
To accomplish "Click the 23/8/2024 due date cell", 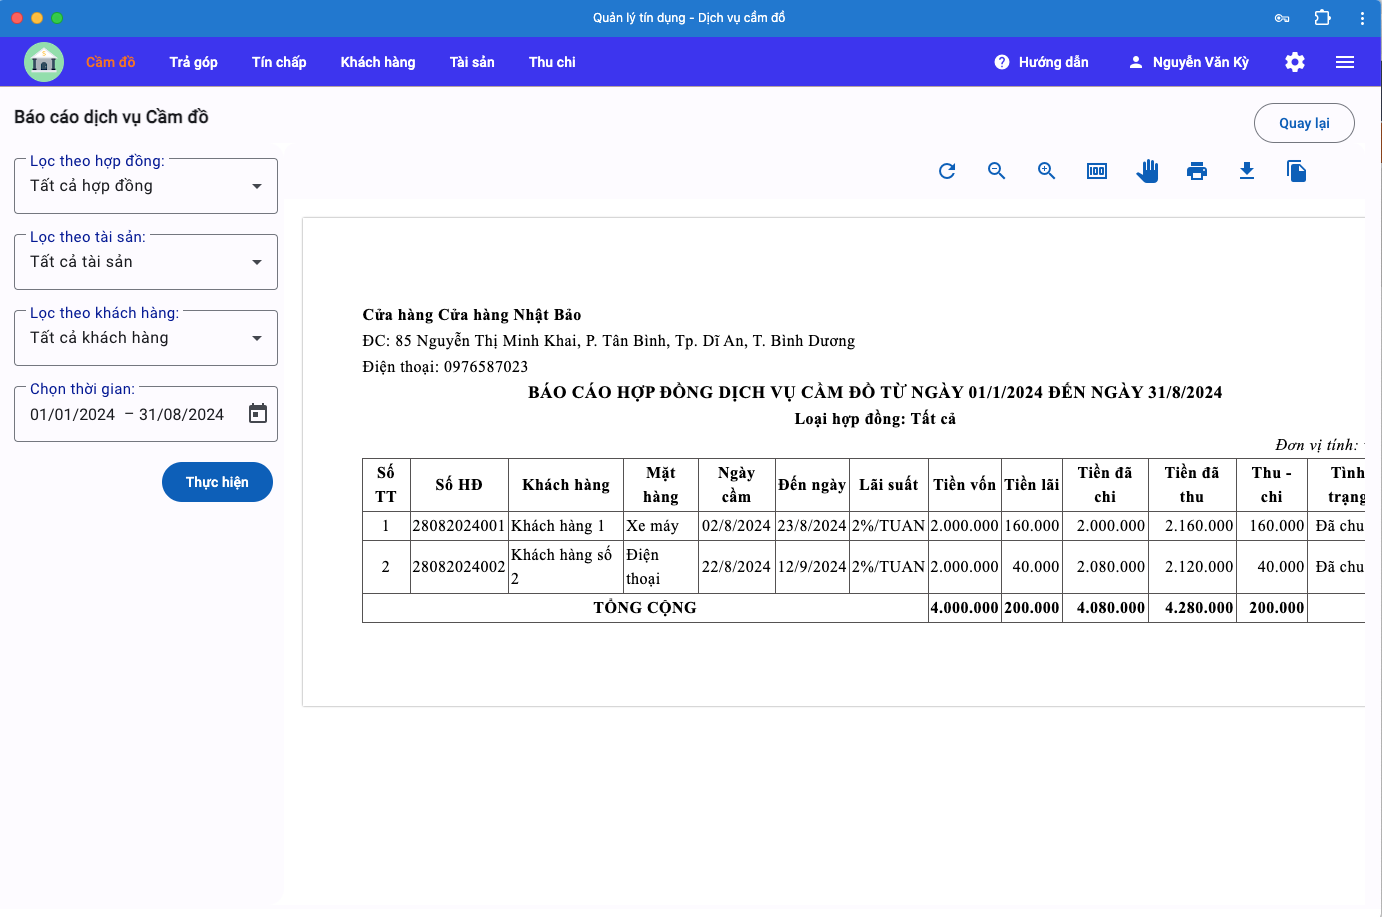I will [812, 526].
